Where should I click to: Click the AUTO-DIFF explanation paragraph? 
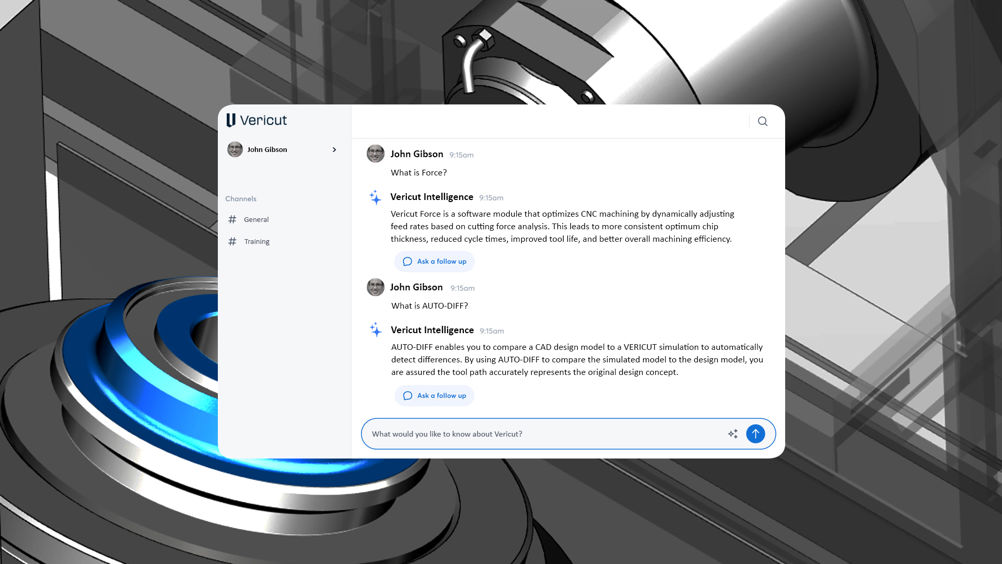point(577,360)
